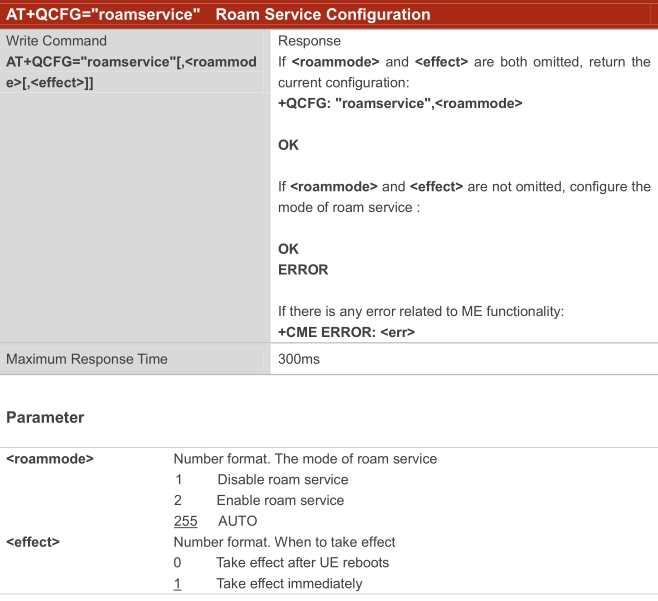Click the '<roammode>' parameter name in the Parameter list
The image size is (658, 601).
click(x=50, y=459)
